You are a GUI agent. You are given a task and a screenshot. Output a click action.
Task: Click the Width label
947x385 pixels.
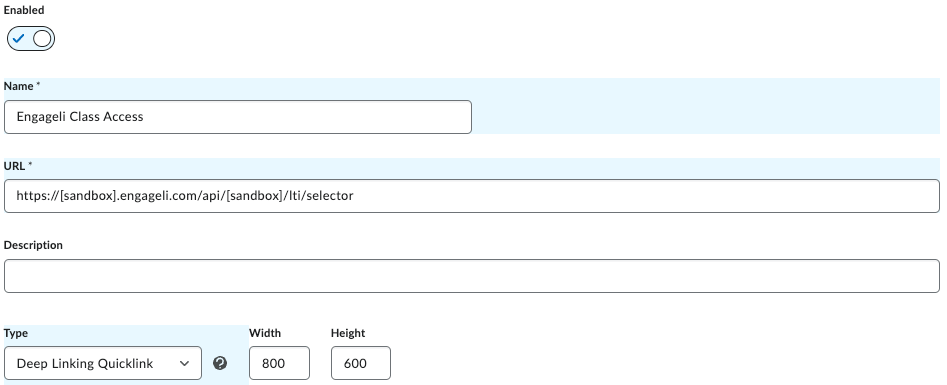265,333
